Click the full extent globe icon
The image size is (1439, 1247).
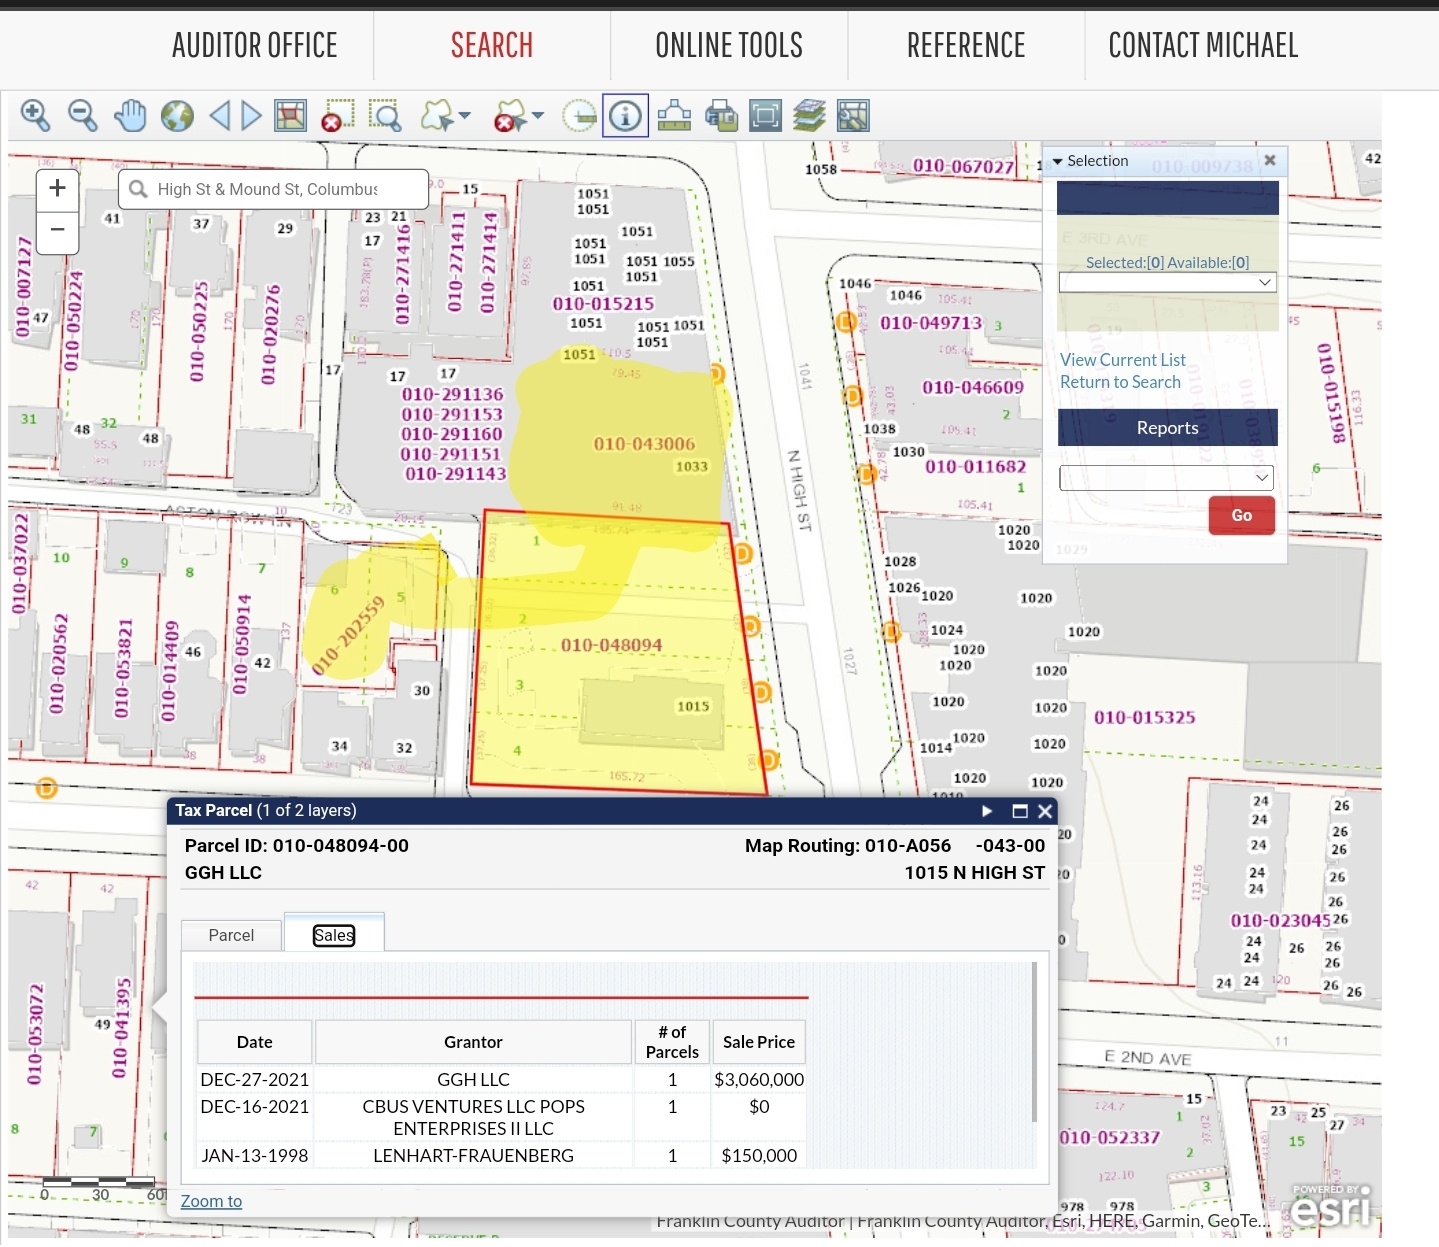tap(177, 116)
